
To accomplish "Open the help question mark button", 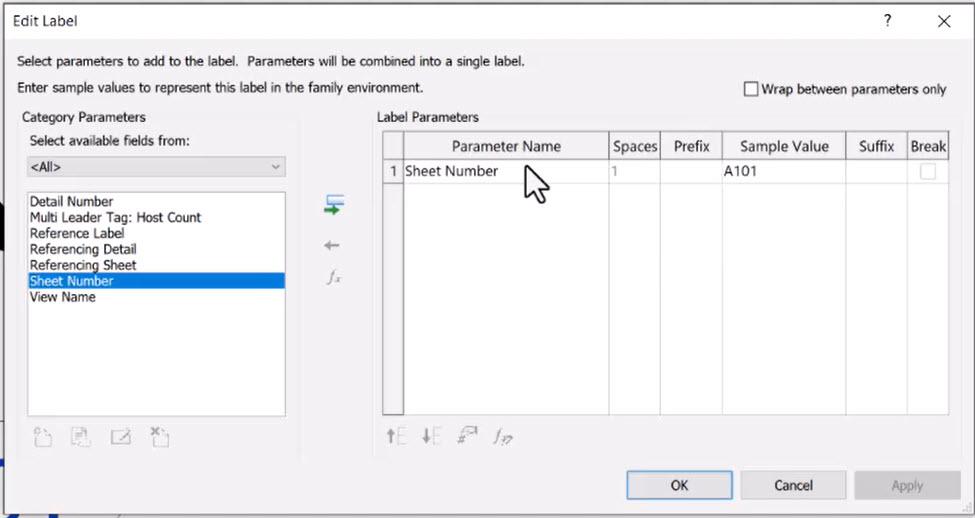I will point(887,21).
